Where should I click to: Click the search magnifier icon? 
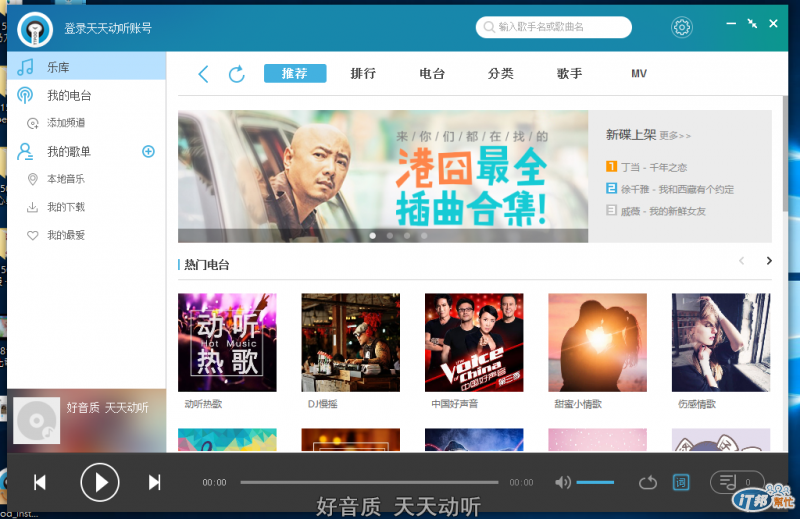[489, 27]
